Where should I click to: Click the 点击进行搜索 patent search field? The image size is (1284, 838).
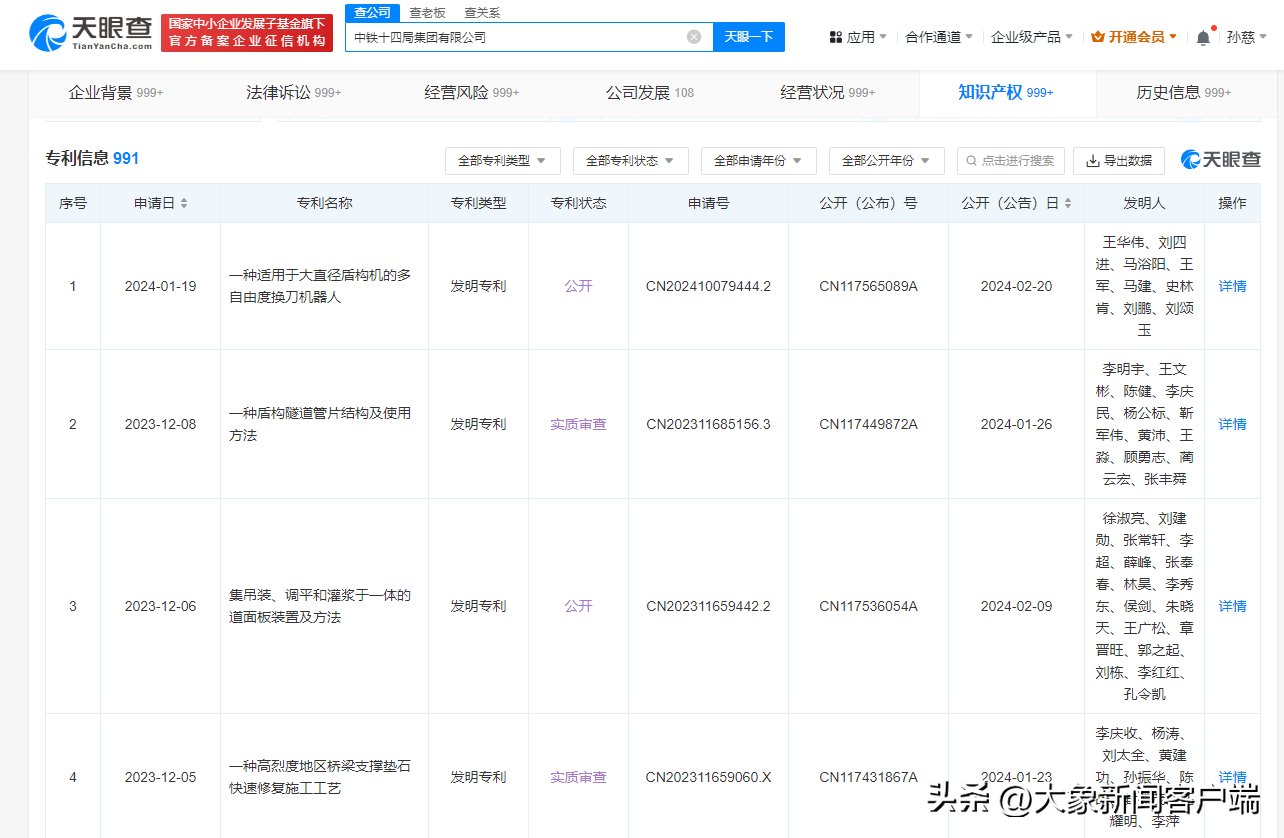(x=1010, y=160)
